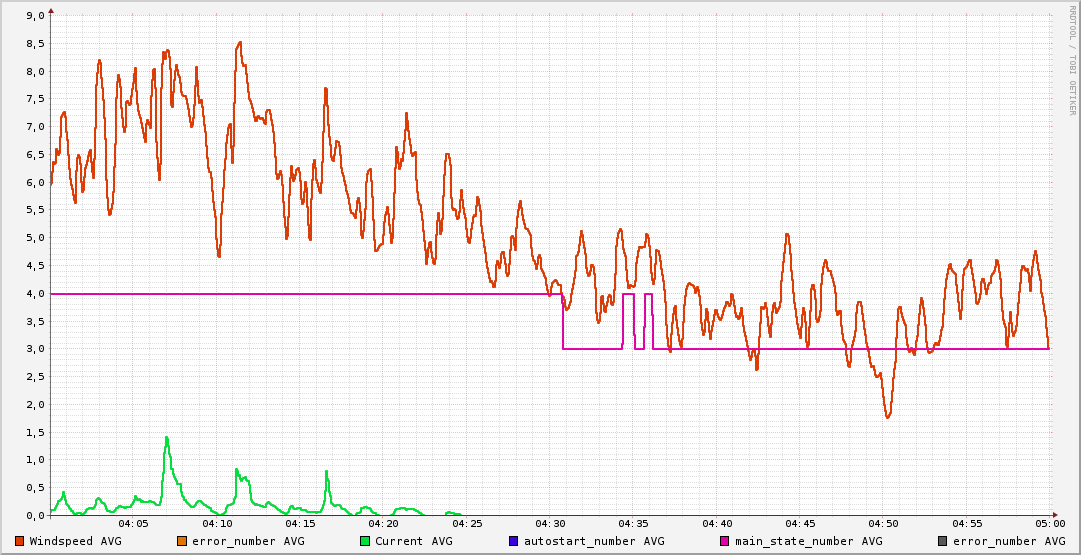Click the green Current legend swatch

pos(365,541)
